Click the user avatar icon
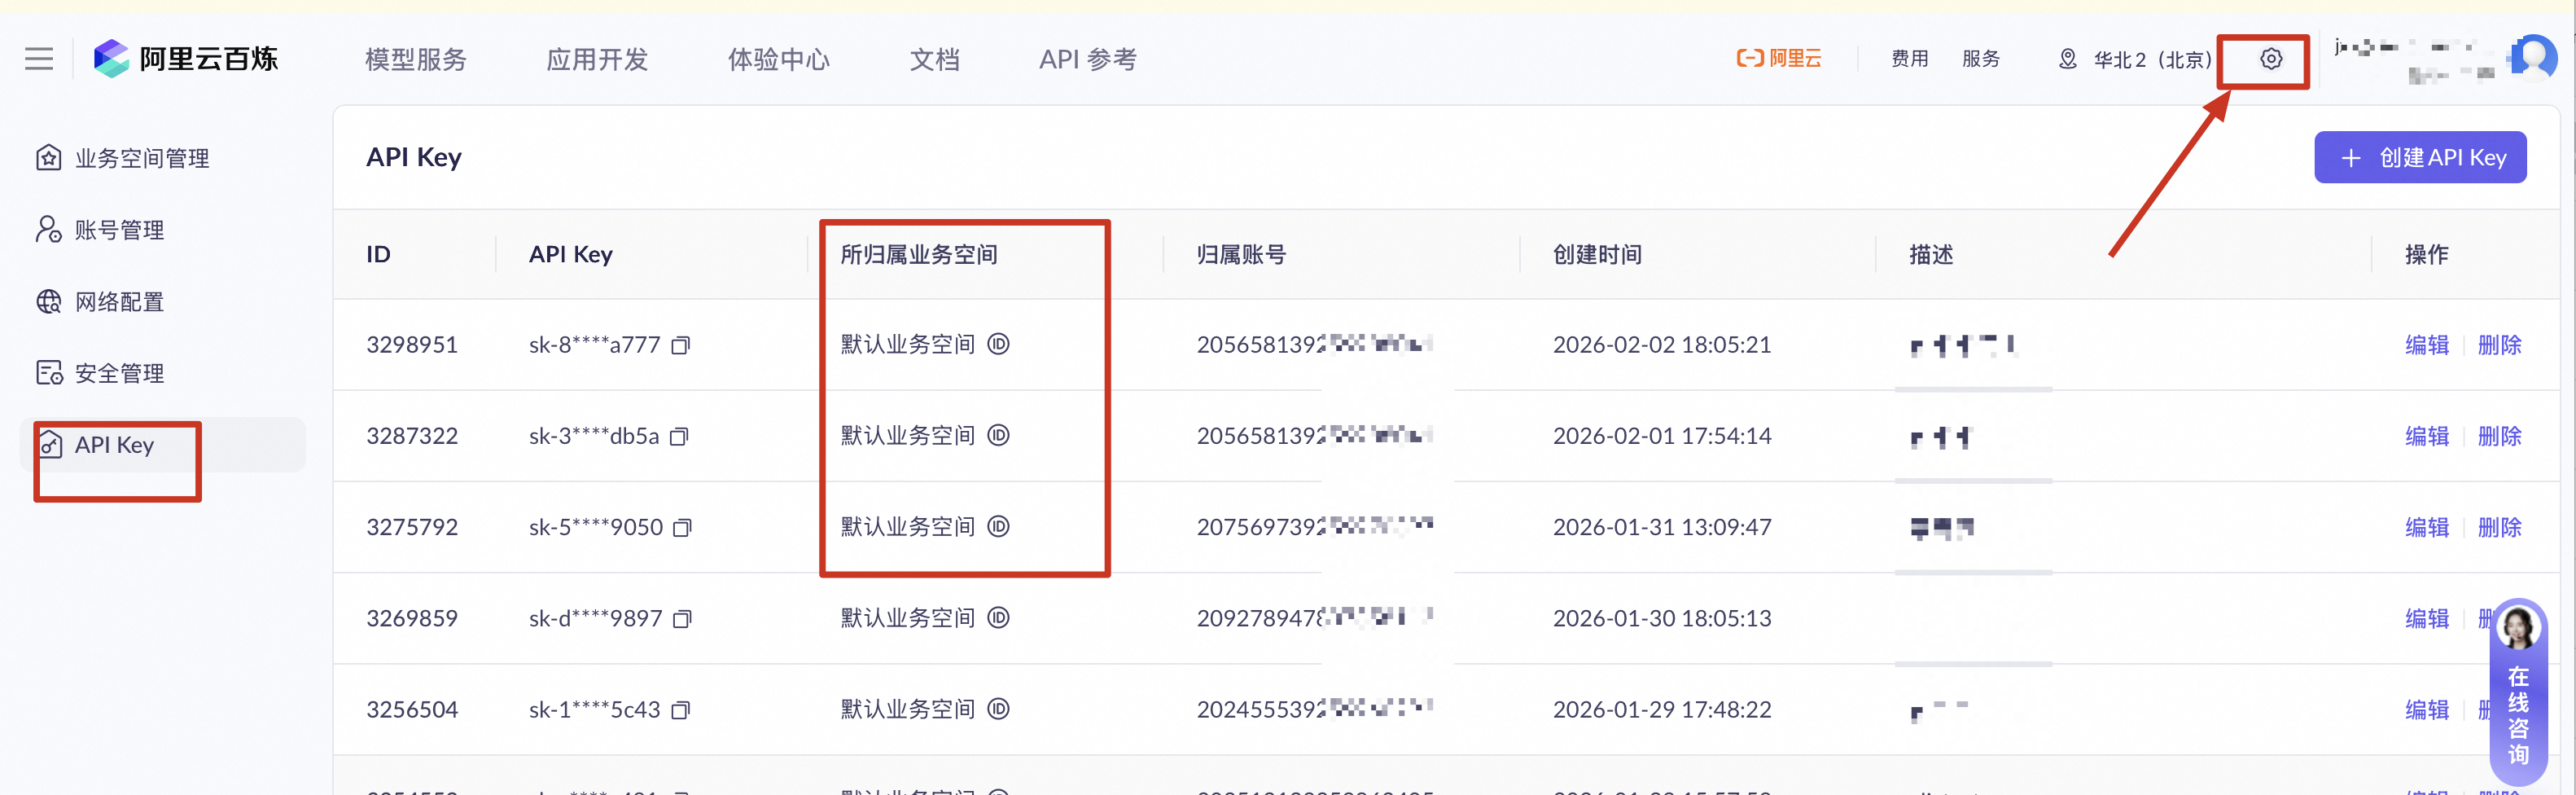Screen dimensions: 2576x795 coord(2533,57)
